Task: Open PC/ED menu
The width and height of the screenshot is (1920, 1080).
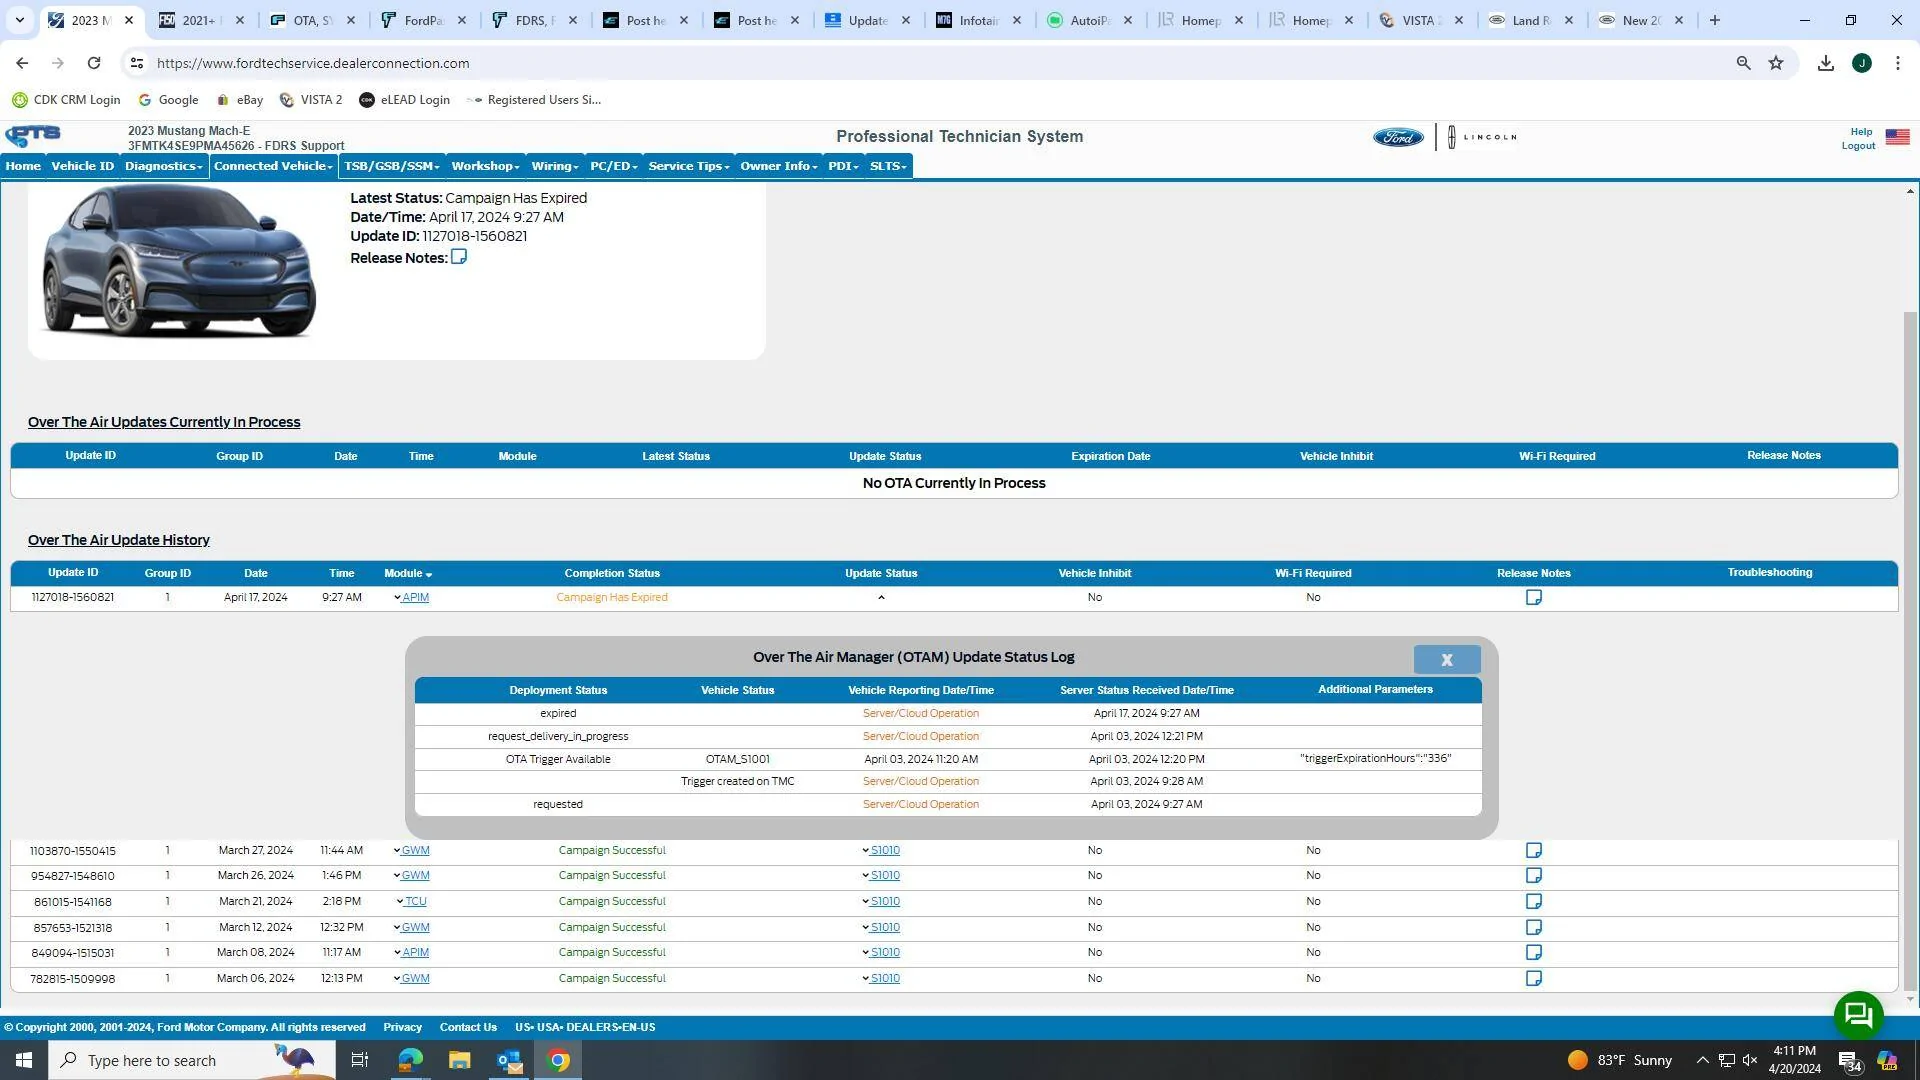Action: pyautogui.click(x=613, y=166)
